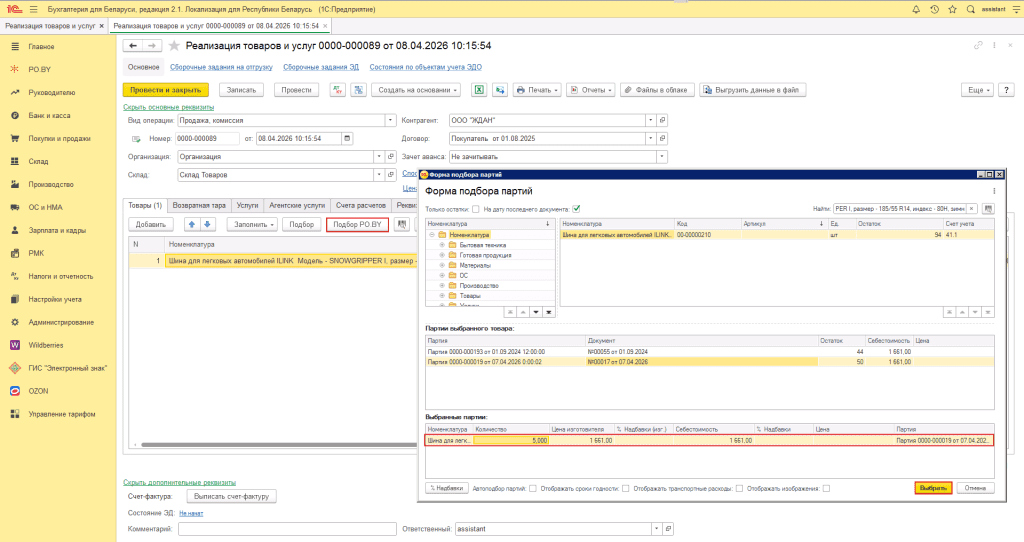Viewport: 1024px width, 542px height.
Task: Expand Создать на основании dropdown
Action: [x=417, y=90]
